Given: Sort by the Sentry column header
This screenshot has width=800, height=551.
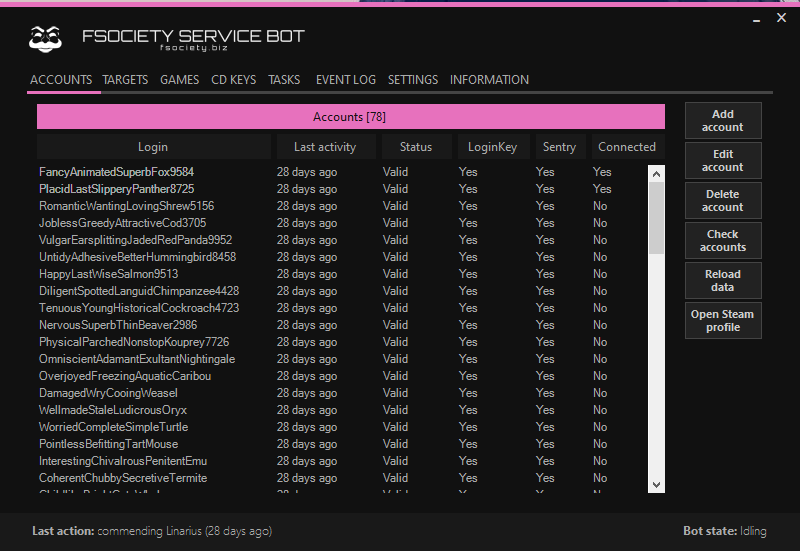Looking at the screenshot, I should point(560,147).
